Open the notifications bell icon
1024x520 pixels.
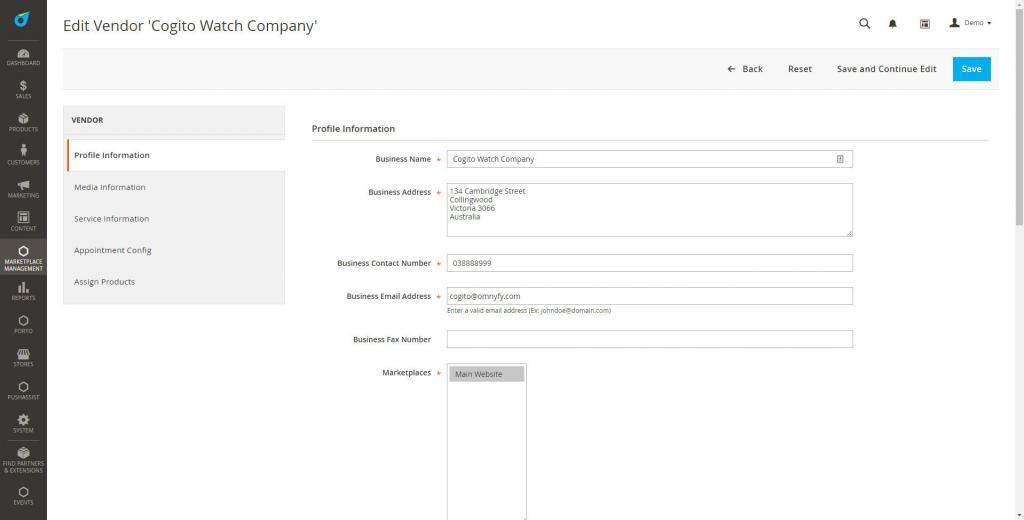coord(892,24)
